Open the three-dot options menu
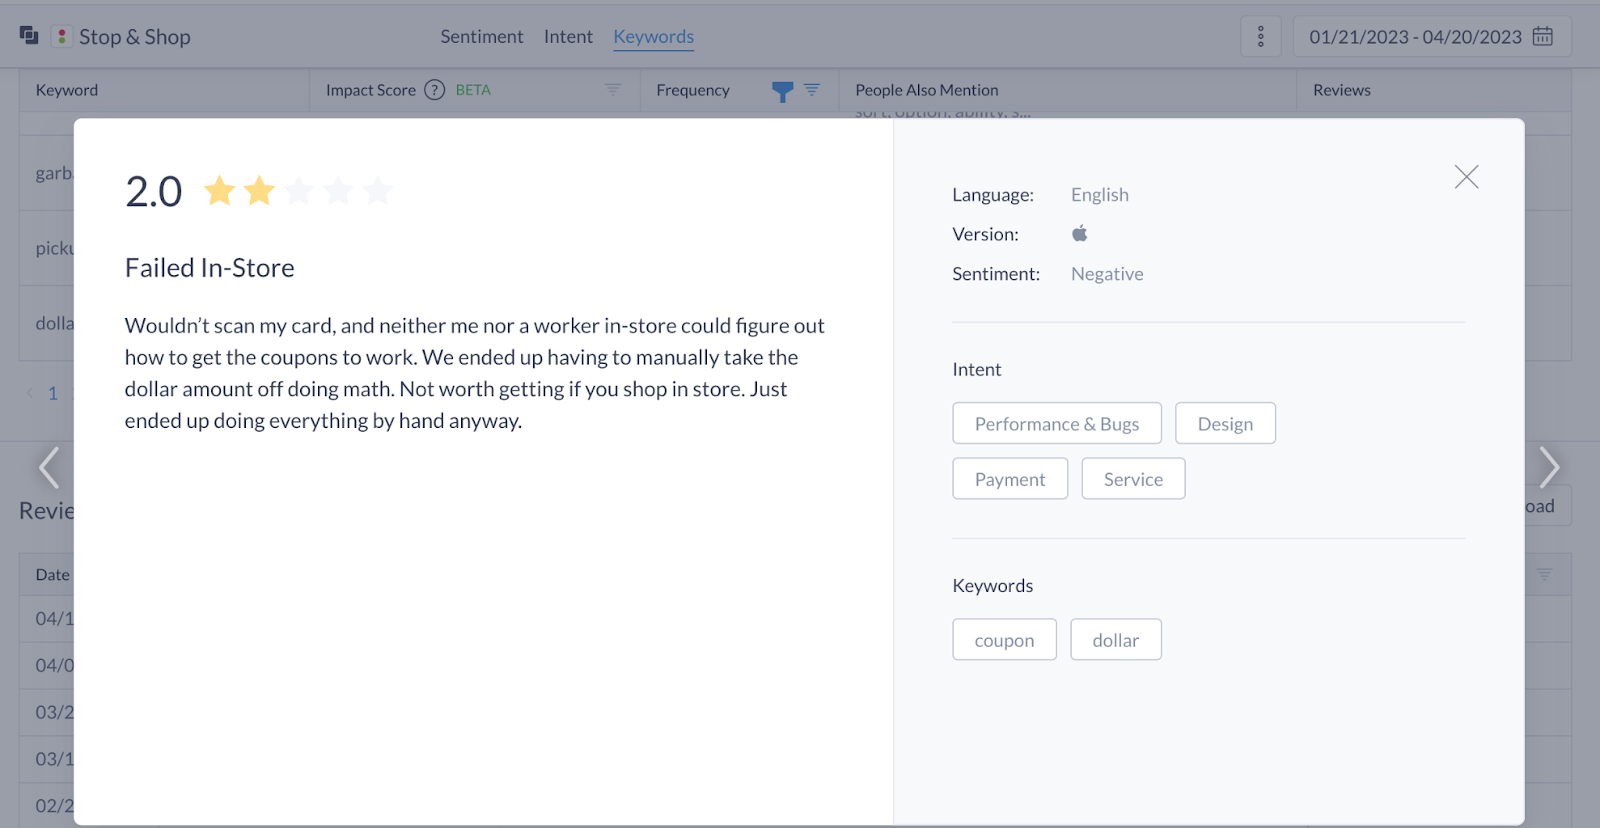Viewport: 1600px width, 828px height. tap(1261, 37)
